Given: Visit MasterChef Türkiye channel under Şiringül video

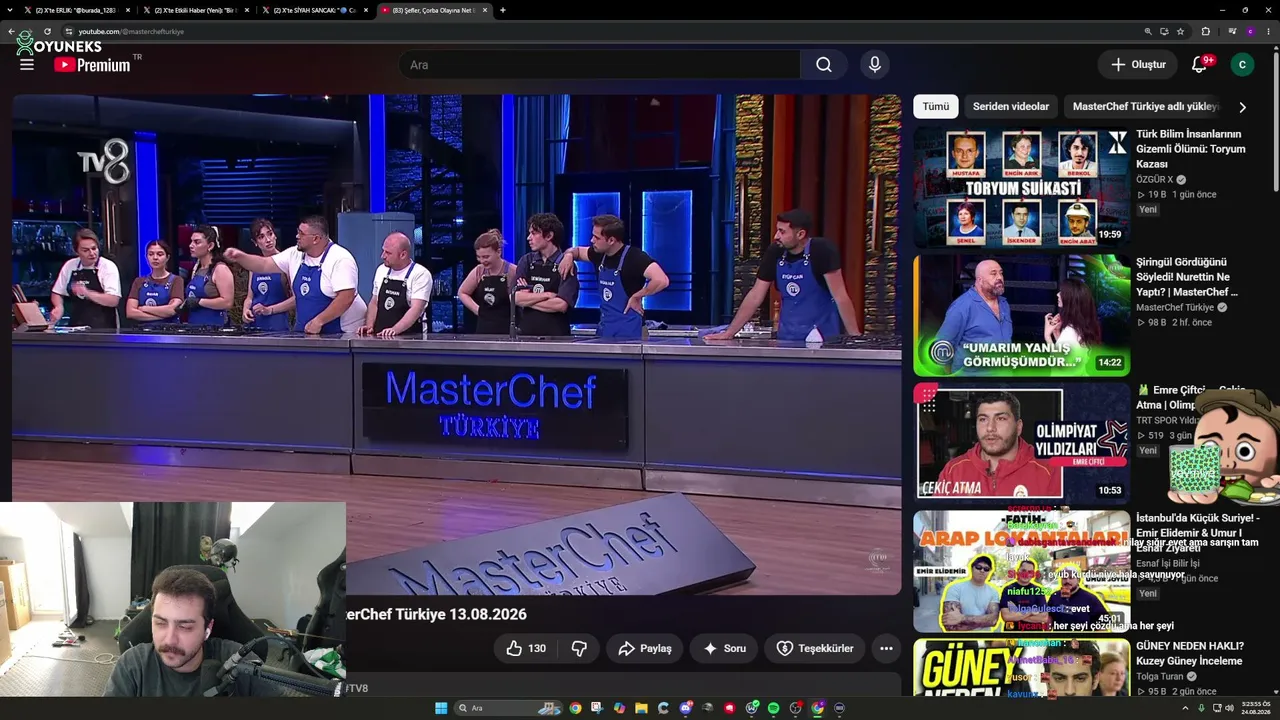Looking at the screenshot, I should pos(1175,308).
